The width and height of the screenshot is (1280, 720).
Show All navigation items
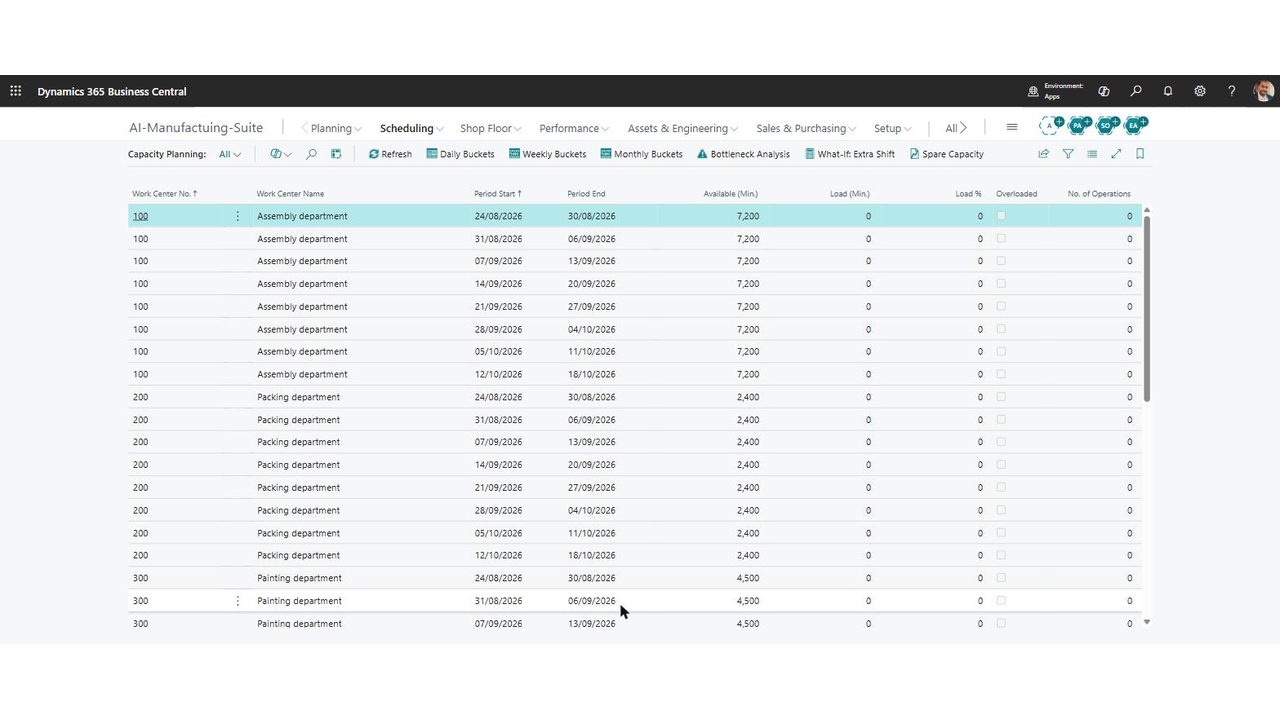click(x=956, y=128)
